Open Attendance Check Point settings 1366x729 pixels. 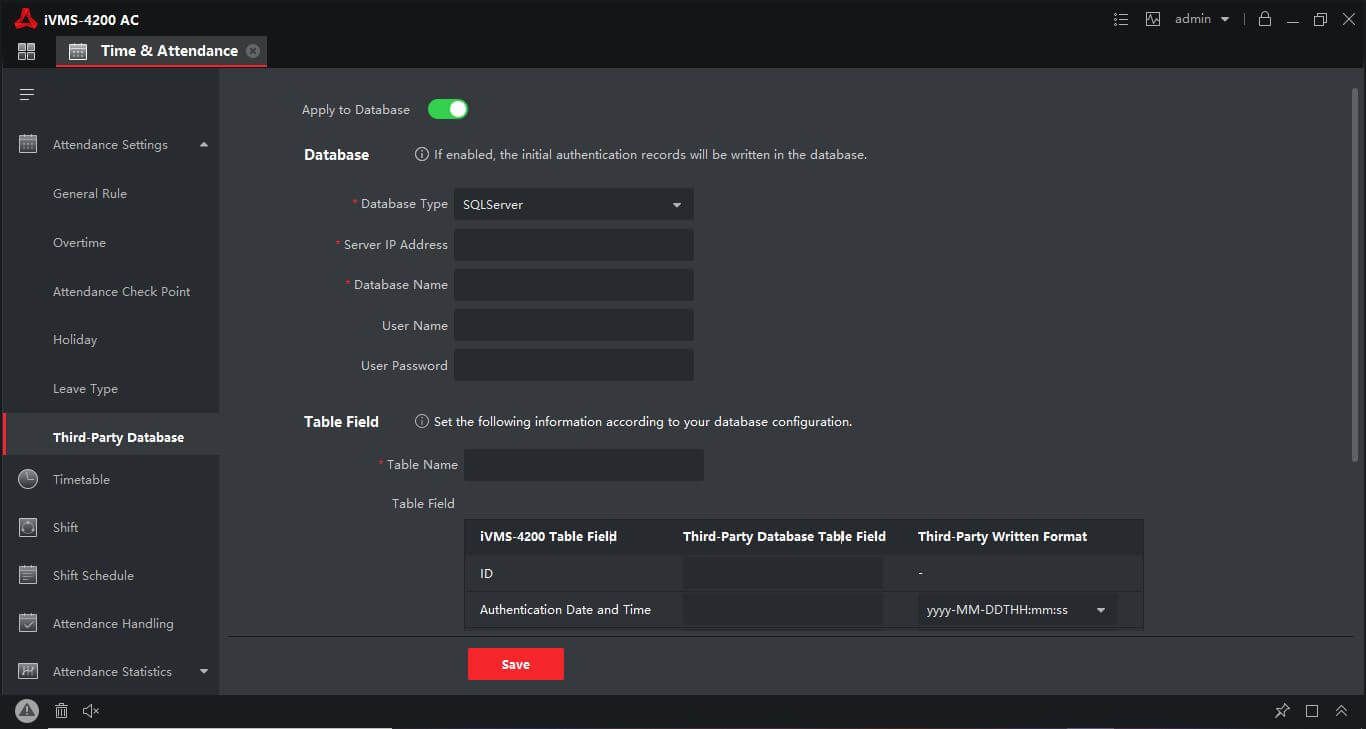coord(121,292)
